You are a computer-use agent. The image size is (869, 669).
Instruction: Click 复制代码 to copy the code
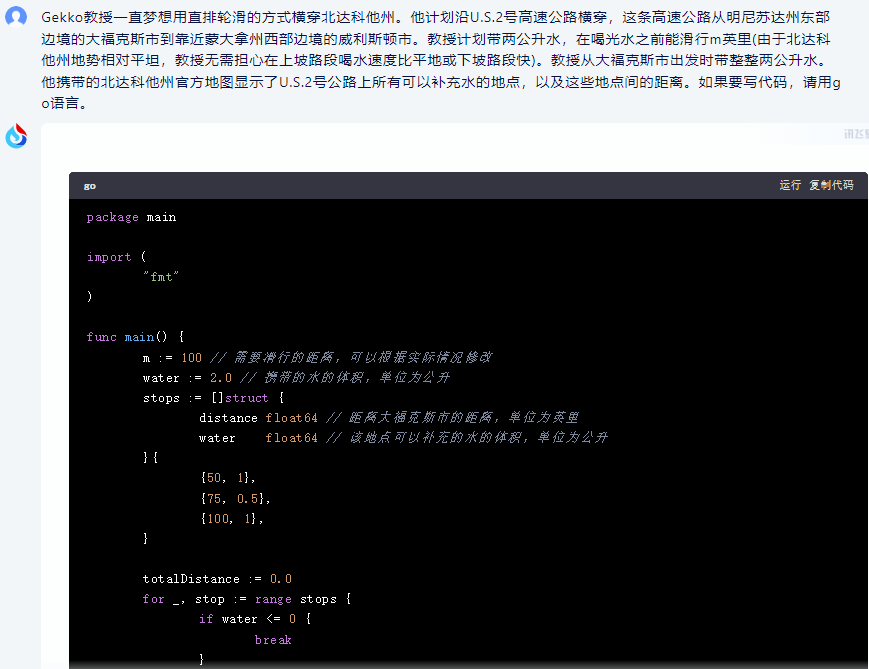click(x=831, y=185)
